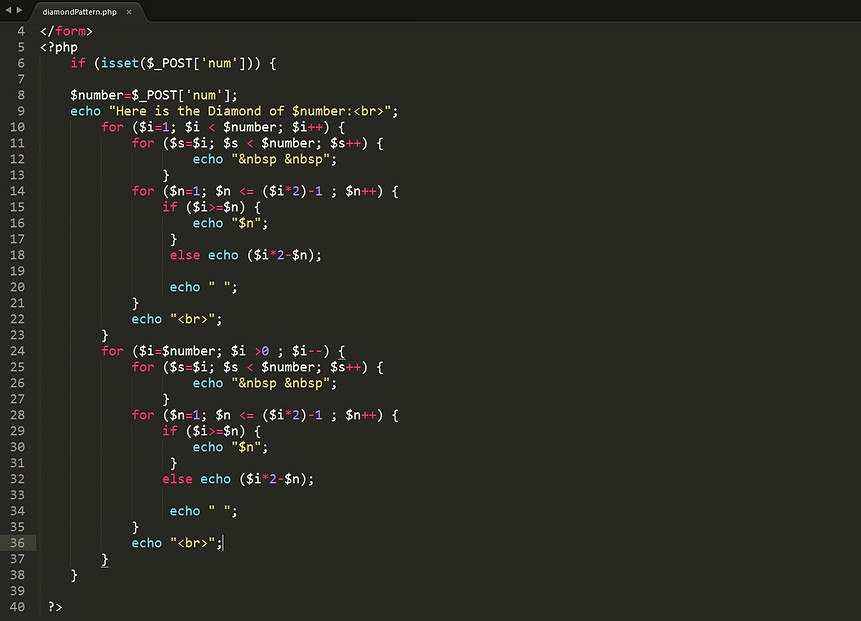The image size is (861, 621).
Task: Click the else keyword on line 18
Action: [185, 255]
